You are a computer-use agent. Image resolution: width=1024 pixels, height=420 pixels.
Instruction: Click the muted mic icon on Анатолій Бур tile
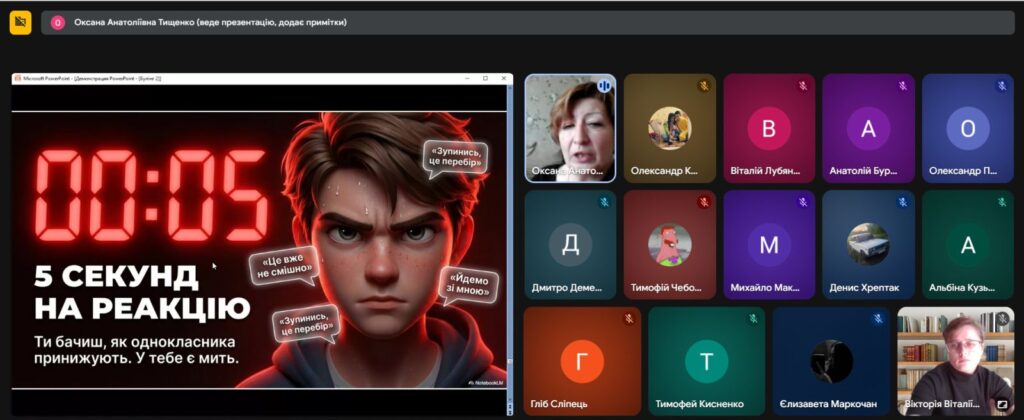(901, 86)
